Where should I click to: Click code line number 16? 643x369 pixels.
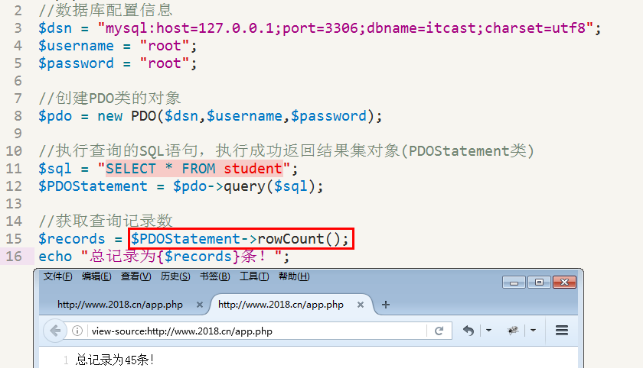[14, 256]
